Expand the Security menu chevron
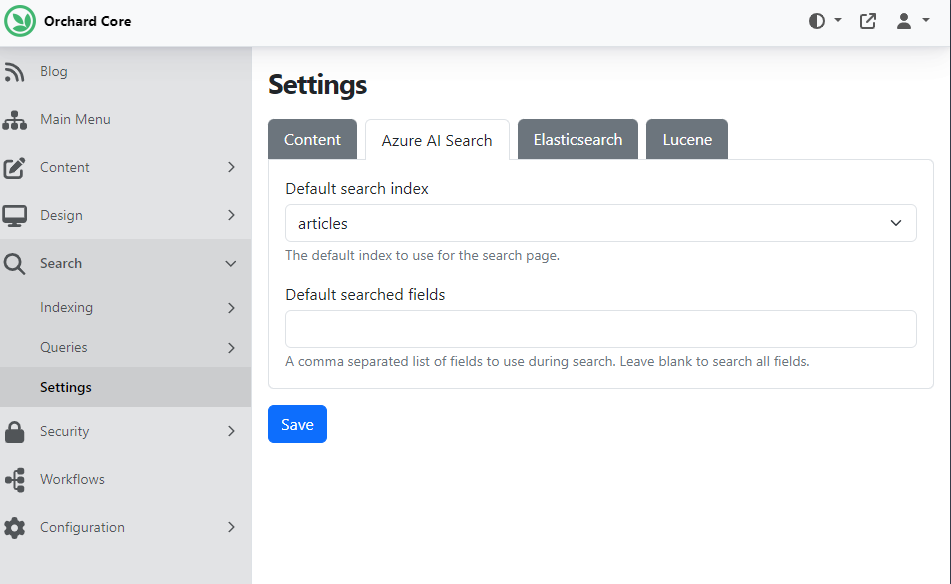The height and width of the screenshot is (584, 951). (x=231, y=431)
